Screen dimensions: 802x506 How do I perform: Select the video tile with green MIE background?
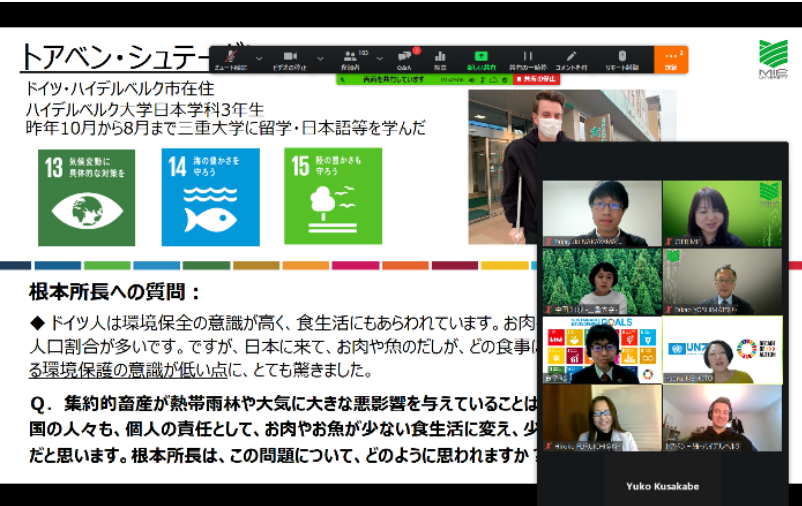coord(722,213)
